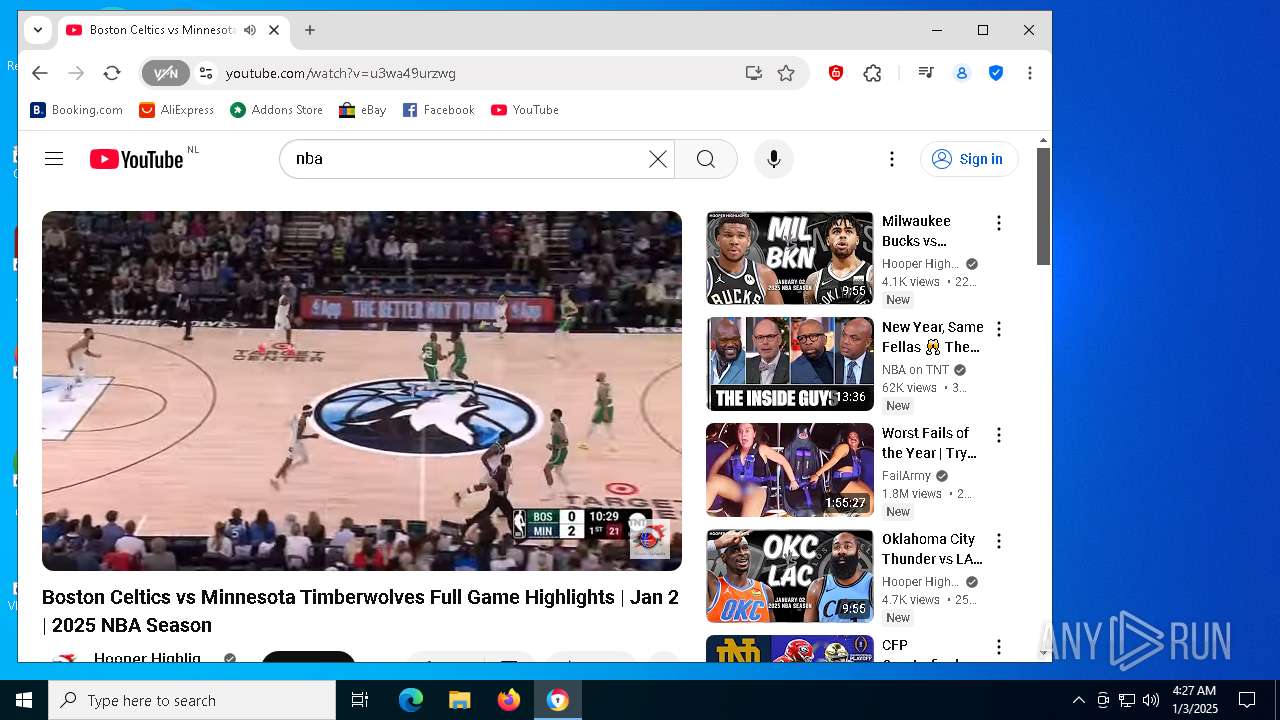Open Facebook bookmark
The width and height of the screenshot is (1280, 720).
click(439, 110)
